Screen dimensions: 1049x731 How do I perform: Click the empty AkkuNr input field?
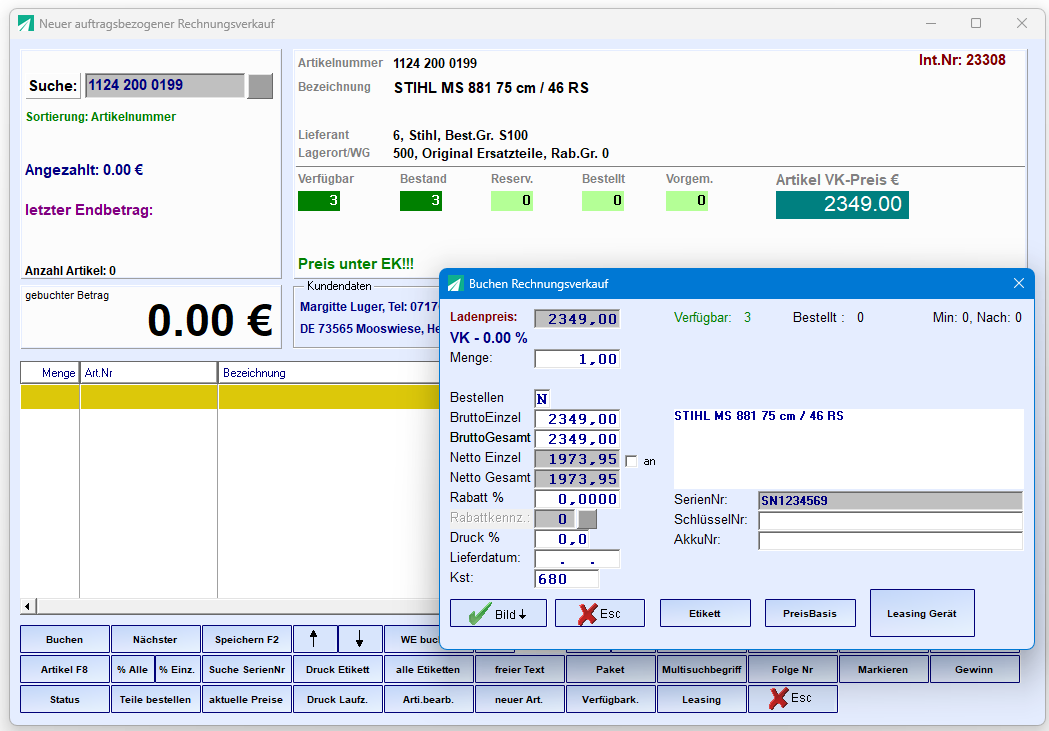[x=890, y=540]
